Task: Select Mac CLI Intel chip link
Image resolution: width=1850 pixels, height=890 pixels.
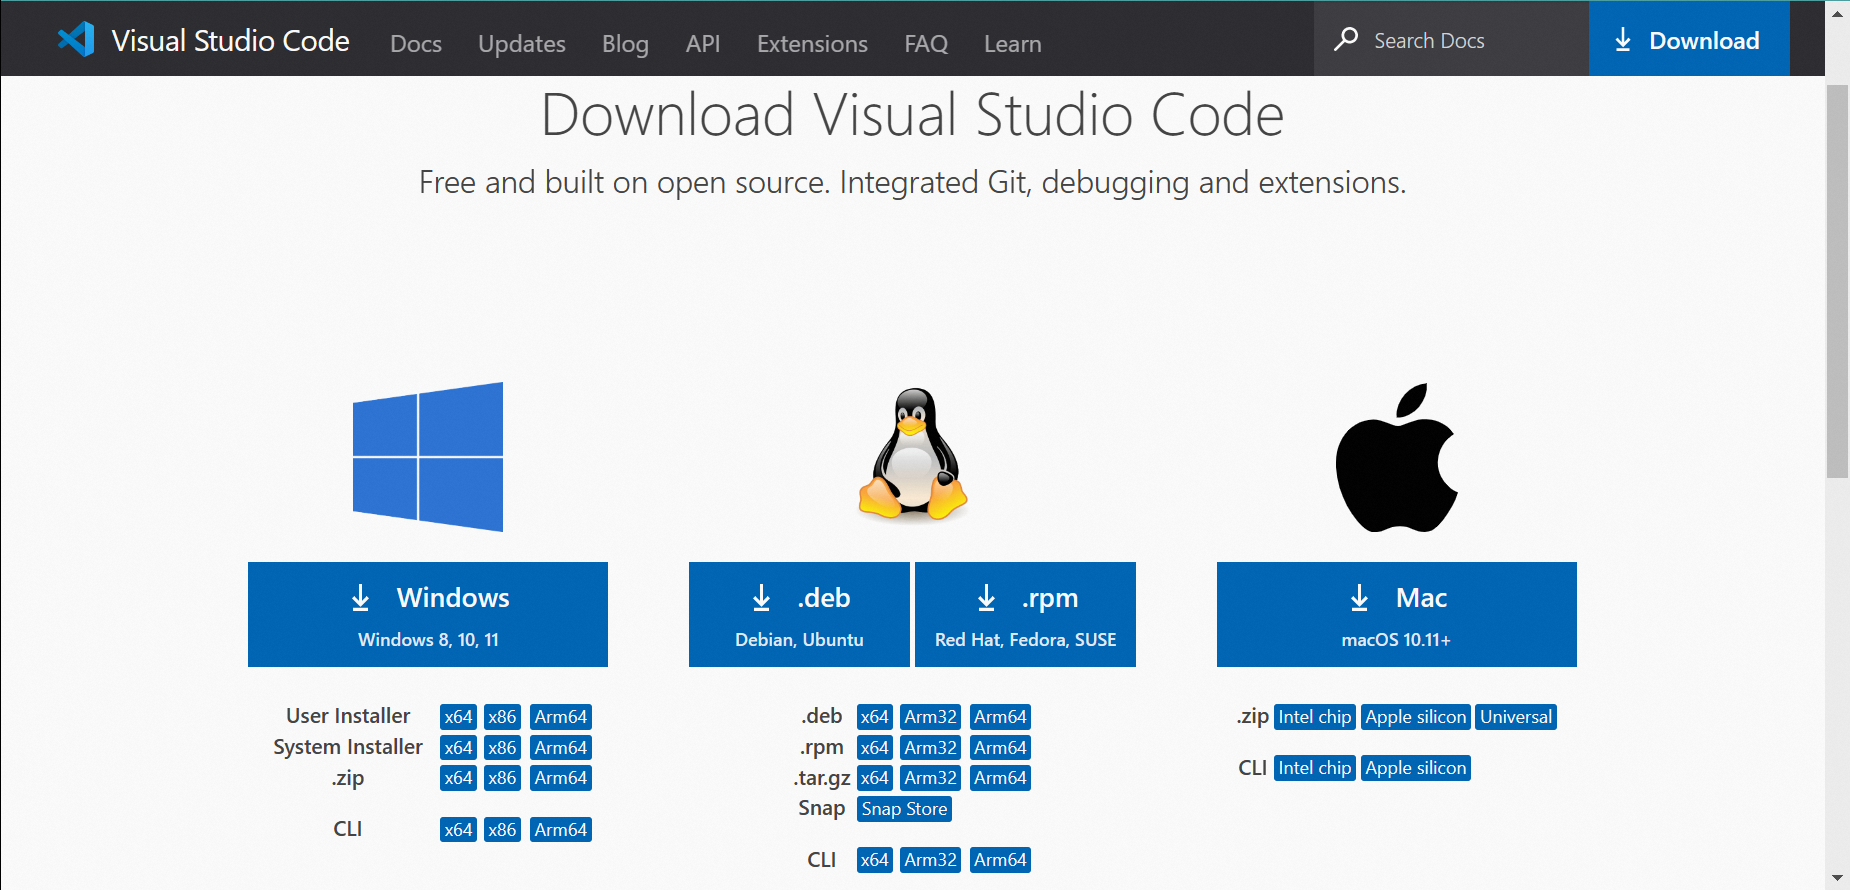Action: (x=1315, y=768)
